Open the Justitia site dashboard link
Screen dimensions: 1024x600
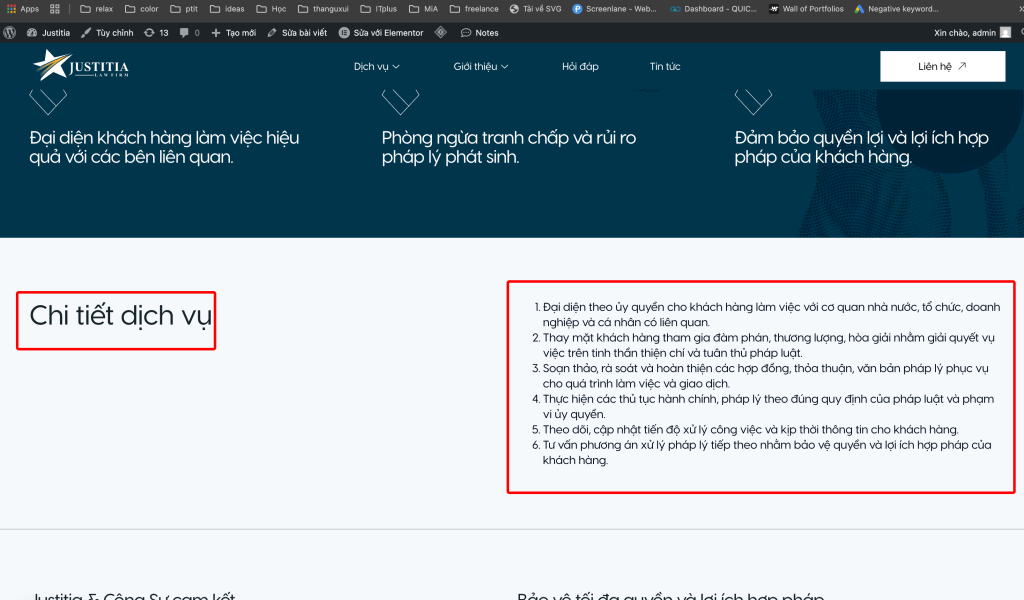[x=49, y=32]
